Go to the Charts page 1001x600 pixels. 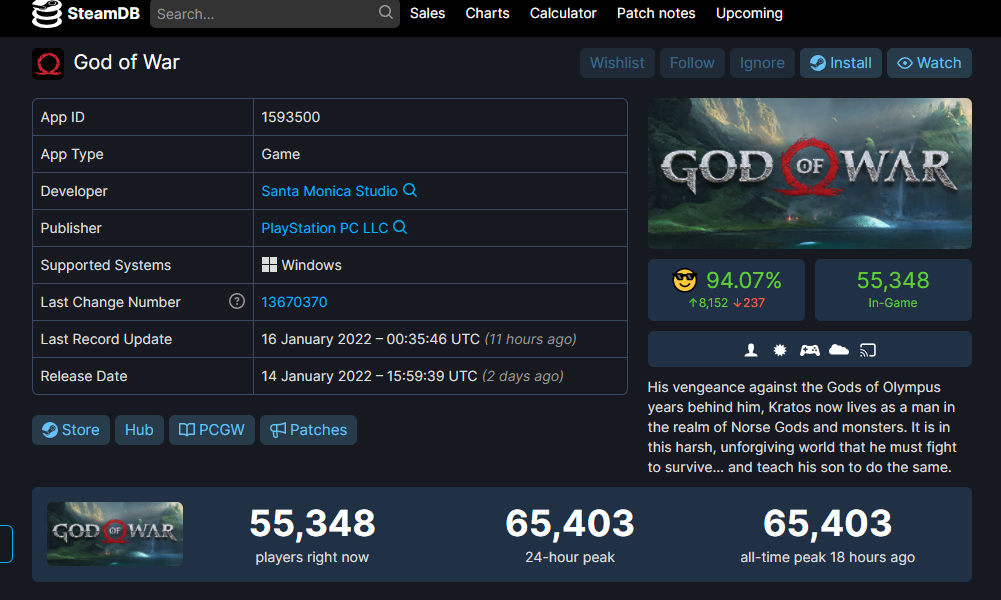coord(487,13)
